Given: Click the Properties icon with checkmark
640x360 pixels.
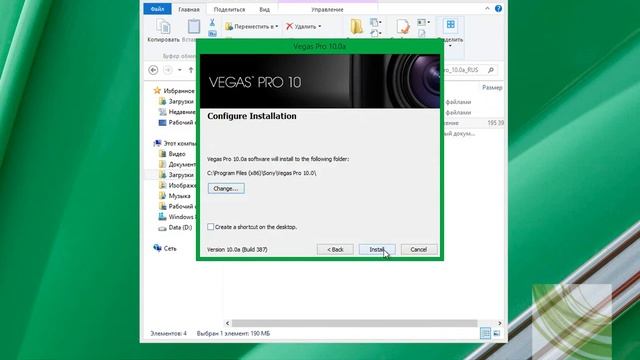Looking at the screenshot, I should pyautogui.click(x=403, y=27).
